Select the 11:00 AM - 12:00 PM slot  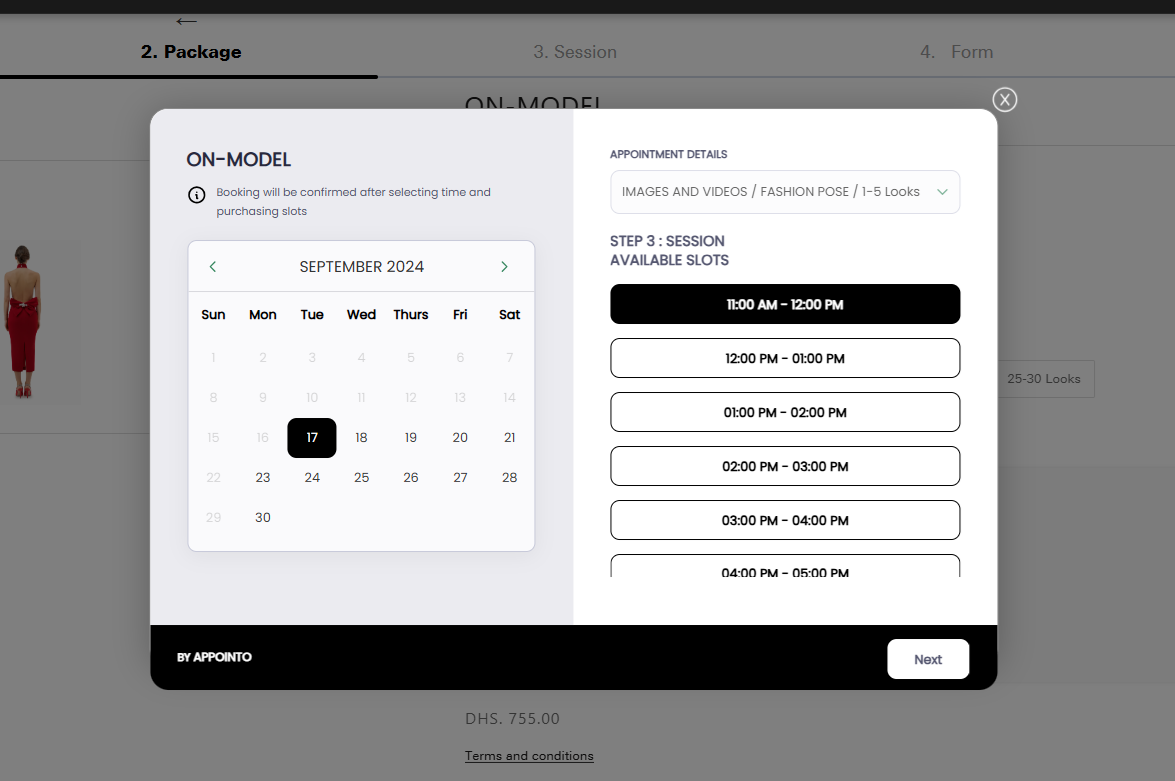(785, 304)
